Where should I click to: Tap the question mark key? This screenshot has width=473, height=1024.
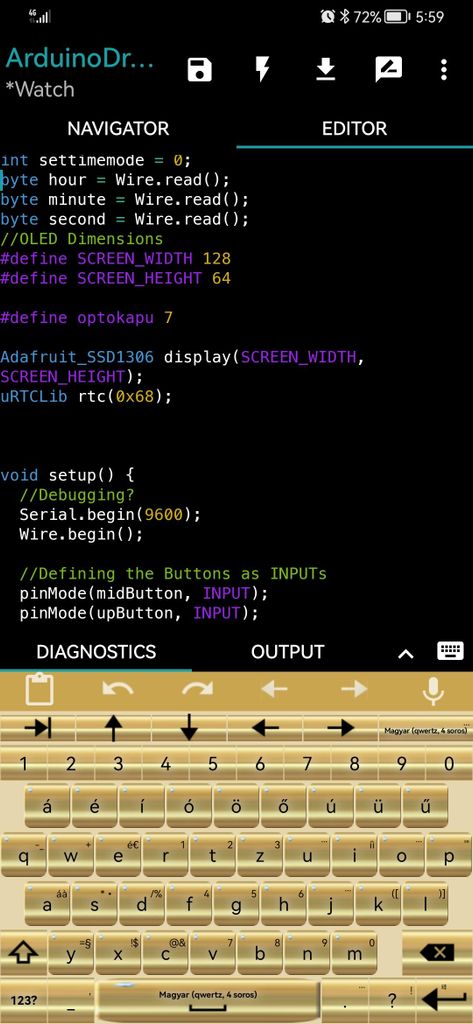pyautogui.click(x=393, y=1000)
